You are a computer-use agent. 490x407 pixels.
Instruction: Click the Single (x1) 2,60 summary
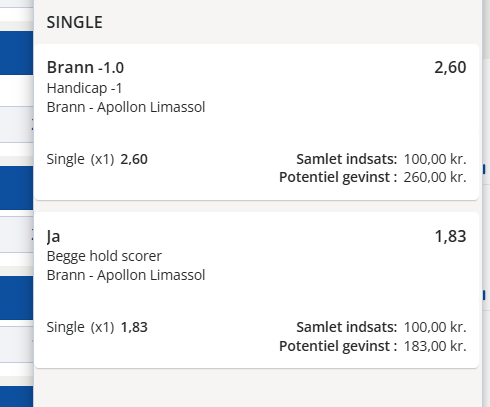pos(97,159)
